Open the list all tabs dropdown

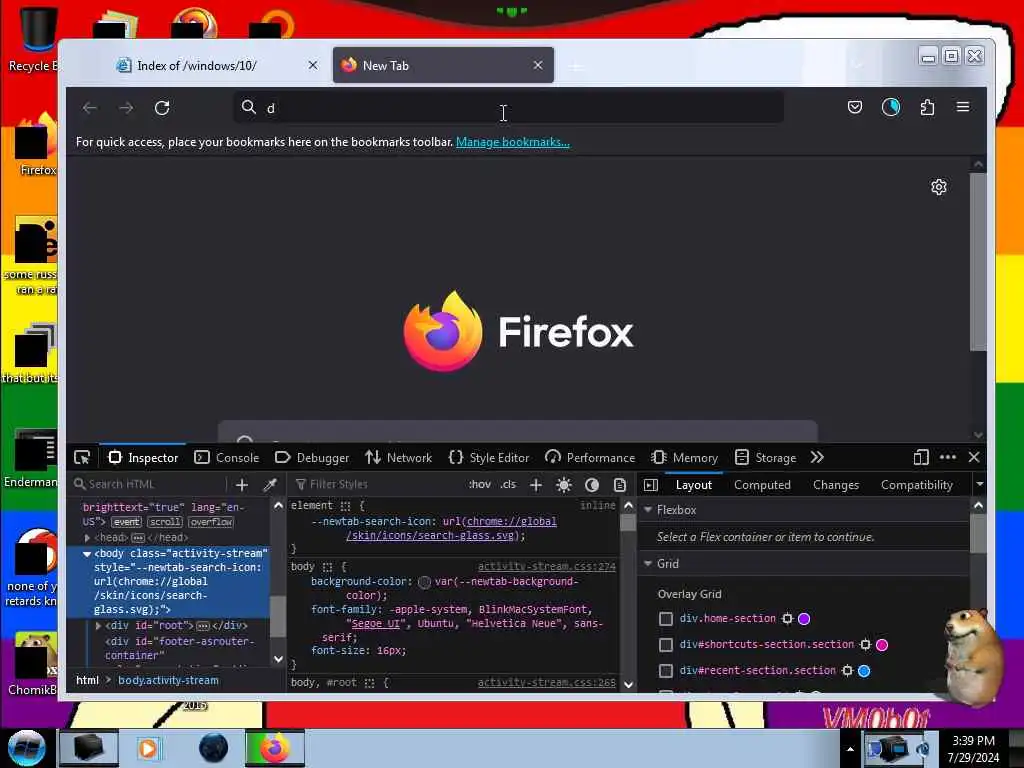[x=857, y=65]
